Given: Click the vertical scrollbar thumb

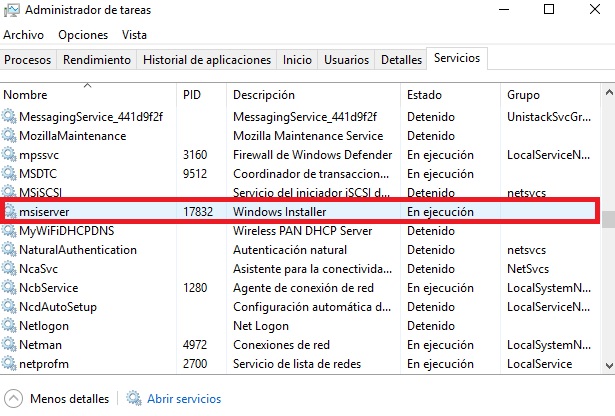Looking at the screenshot, I should tap(609, 220).
